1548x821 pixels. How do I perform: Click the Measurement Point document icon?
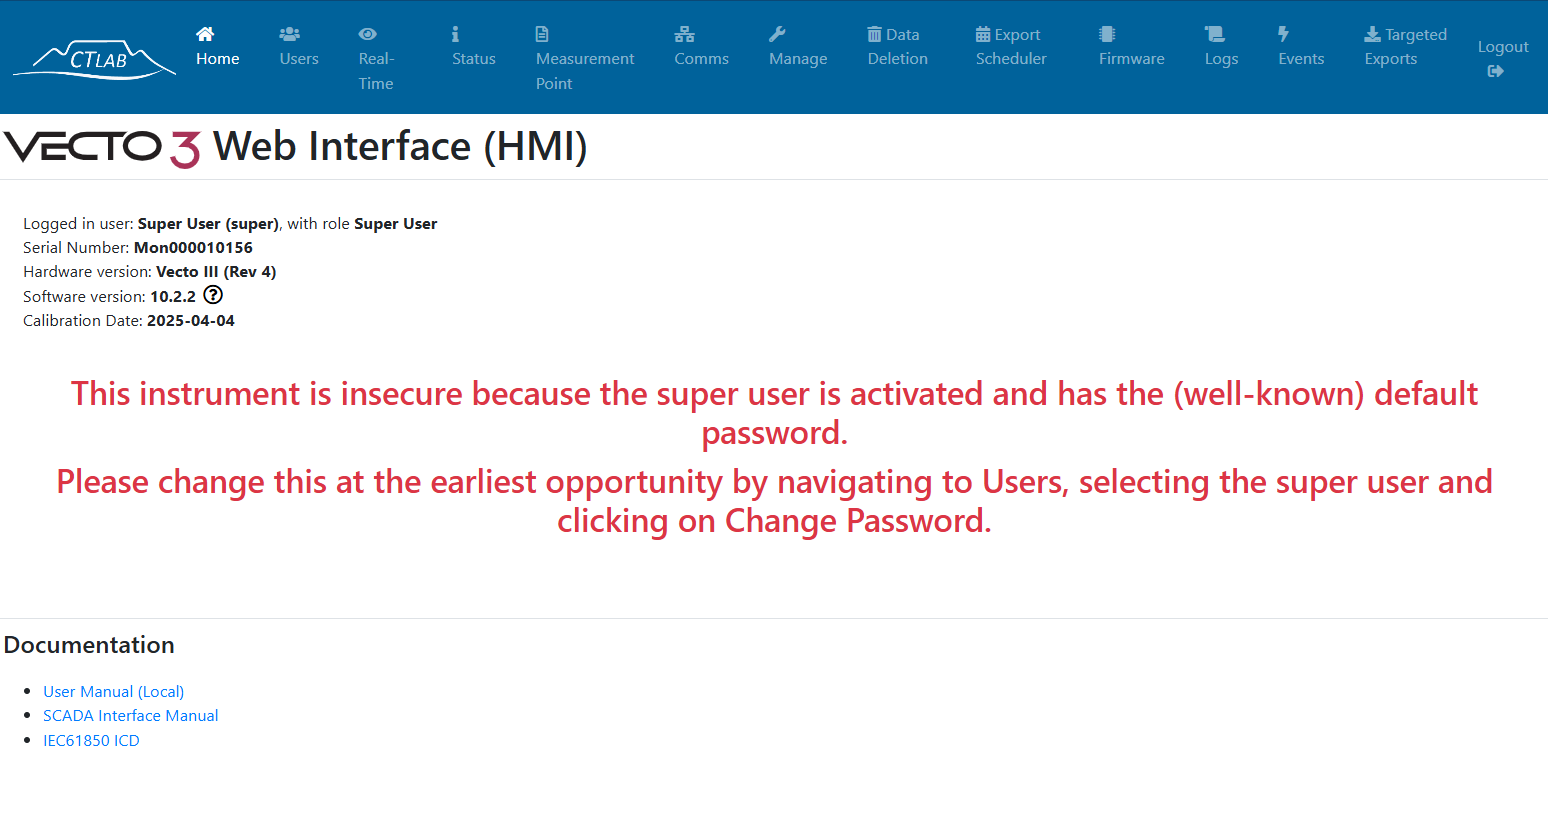pyautogui.click(x=542, y=34)
